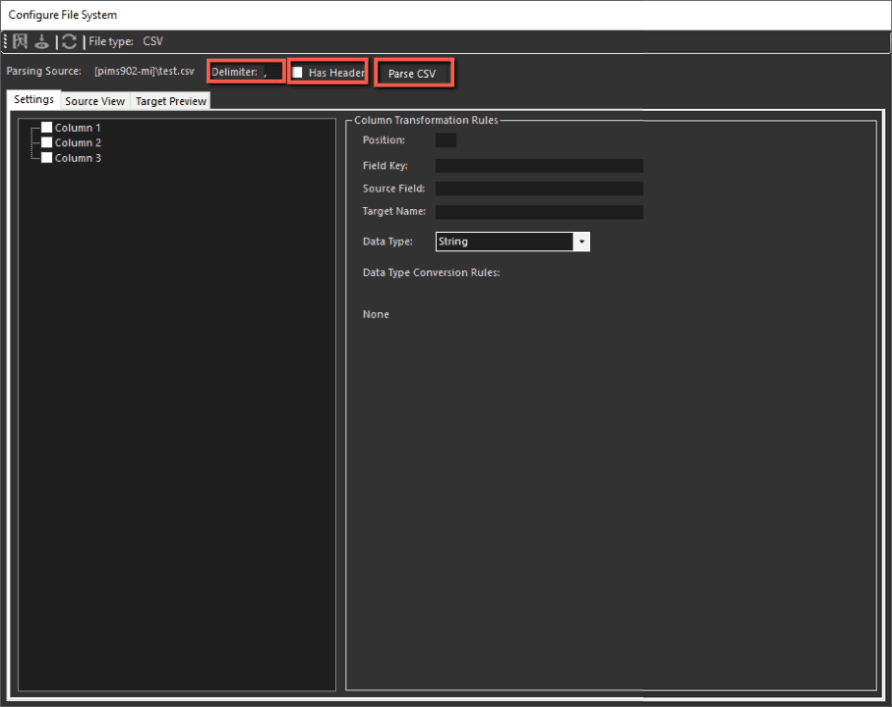Click the Refresh icon in the toolbar
Image resolution: width=892 pixels, height=707 pixels.
[68, 41]
